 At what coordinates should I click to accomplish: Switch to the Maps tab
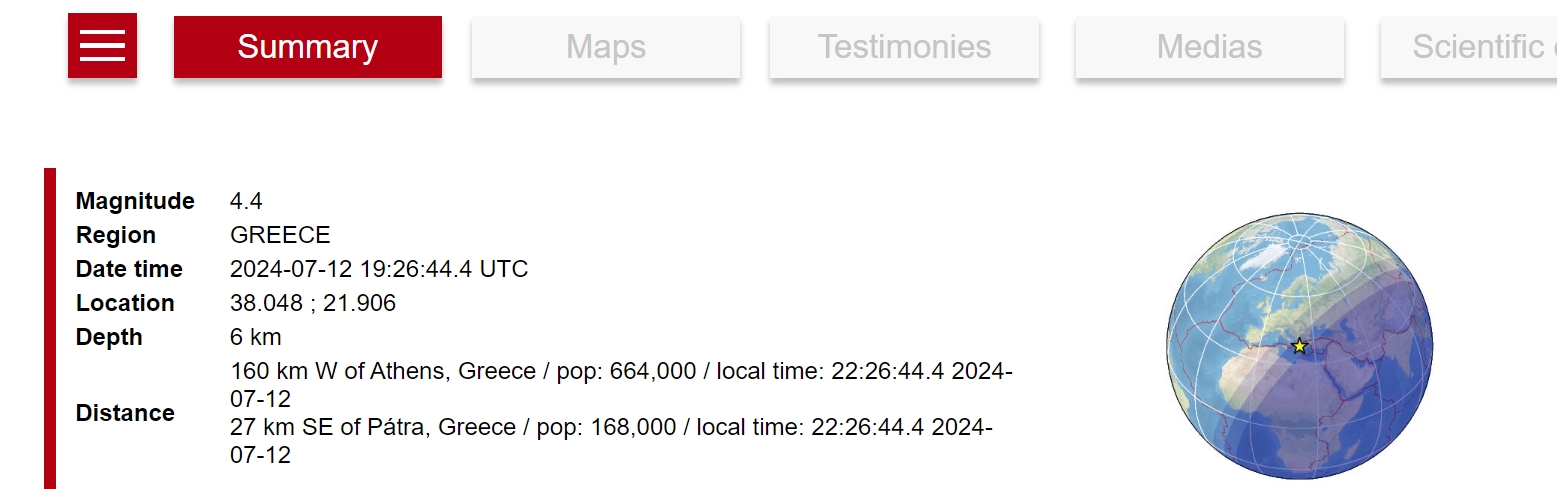[605, 47]
